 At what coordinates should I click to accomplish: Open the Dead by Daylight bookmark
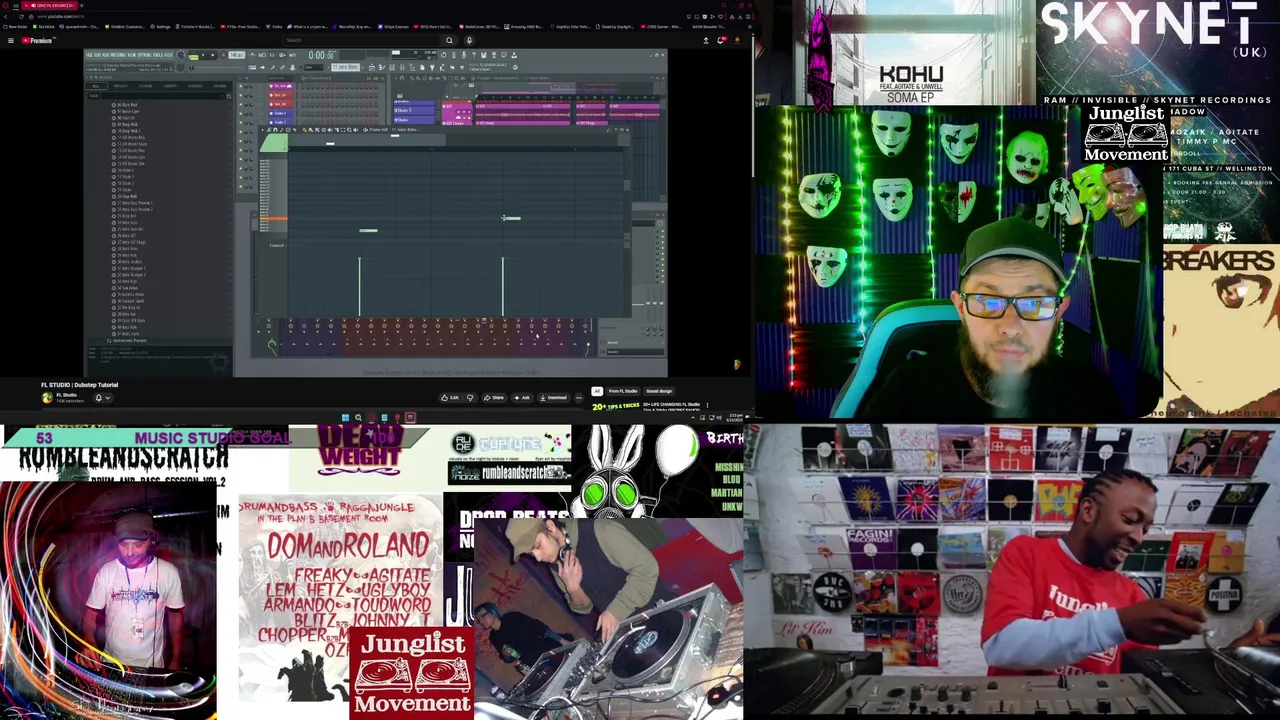[x=617, y=27]
